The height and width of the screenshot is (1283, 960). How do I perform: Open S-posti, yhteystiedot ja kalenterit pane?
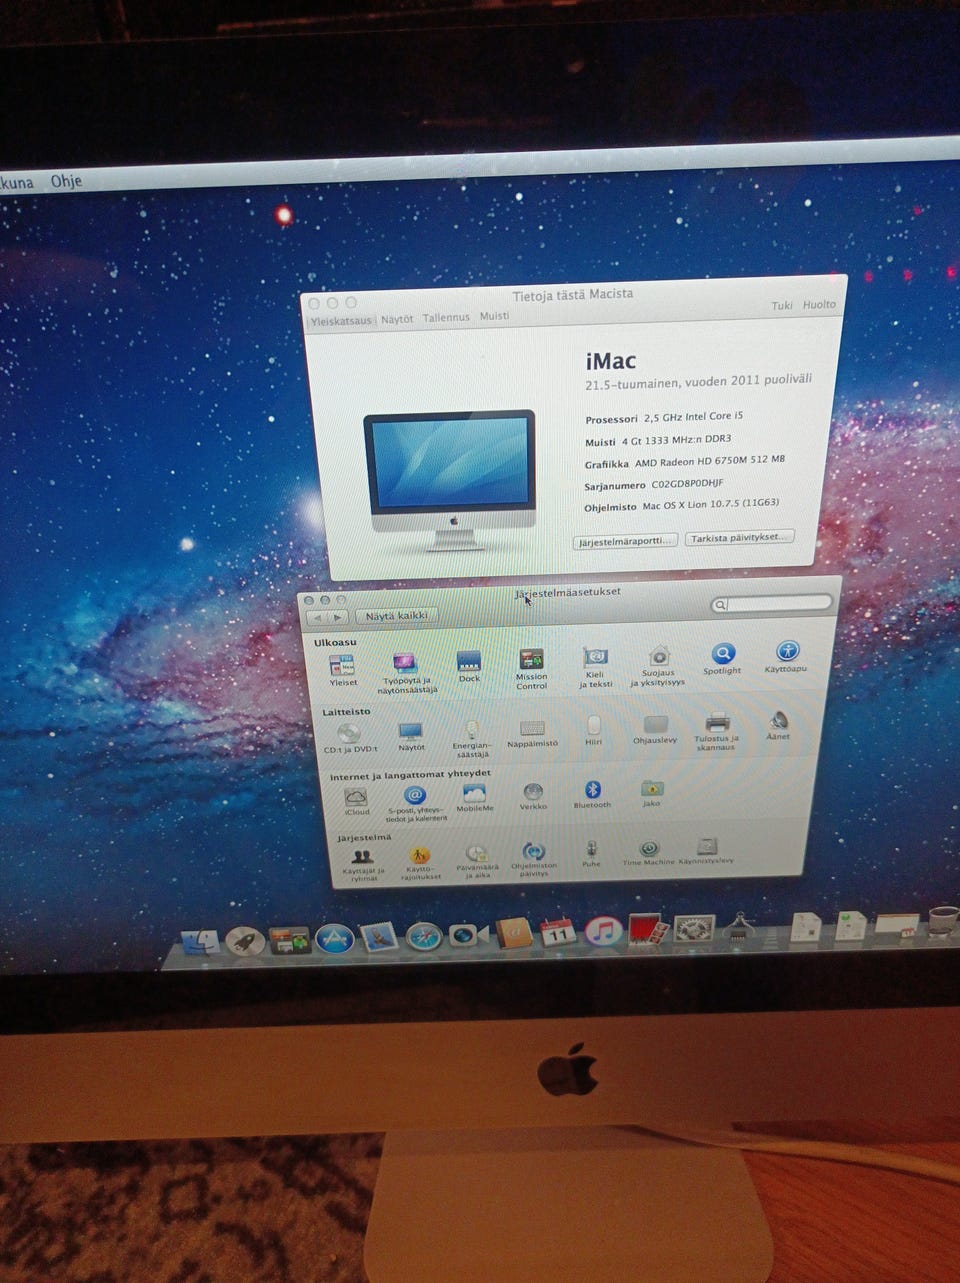tap(415, 805)
